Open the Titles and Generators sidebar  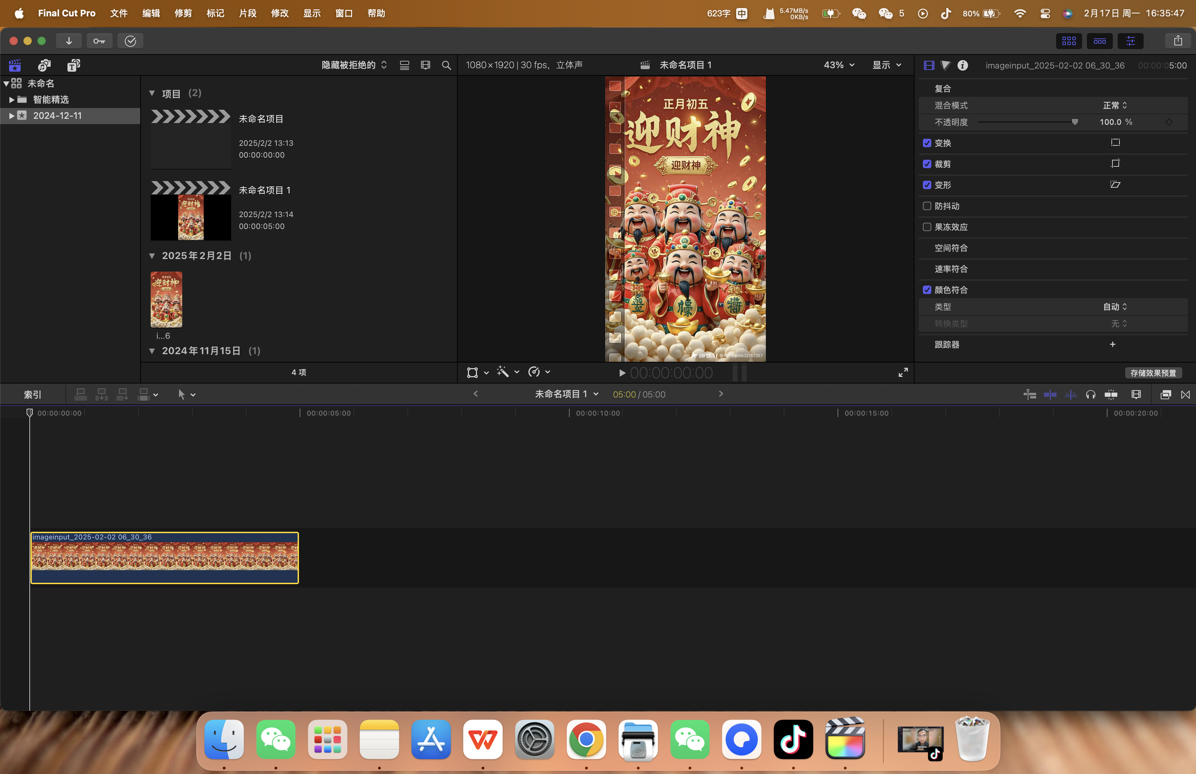point(72,65)
